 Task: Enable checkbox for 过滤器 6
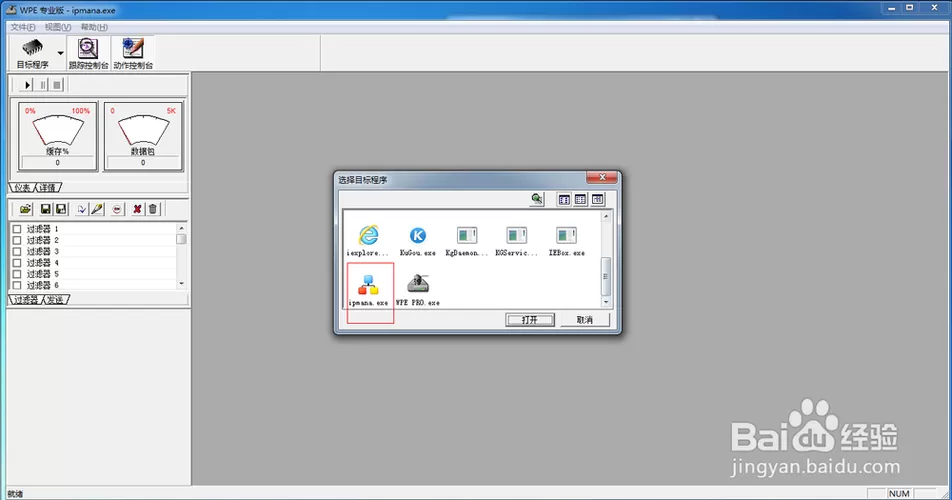click(x=17, y=285)
